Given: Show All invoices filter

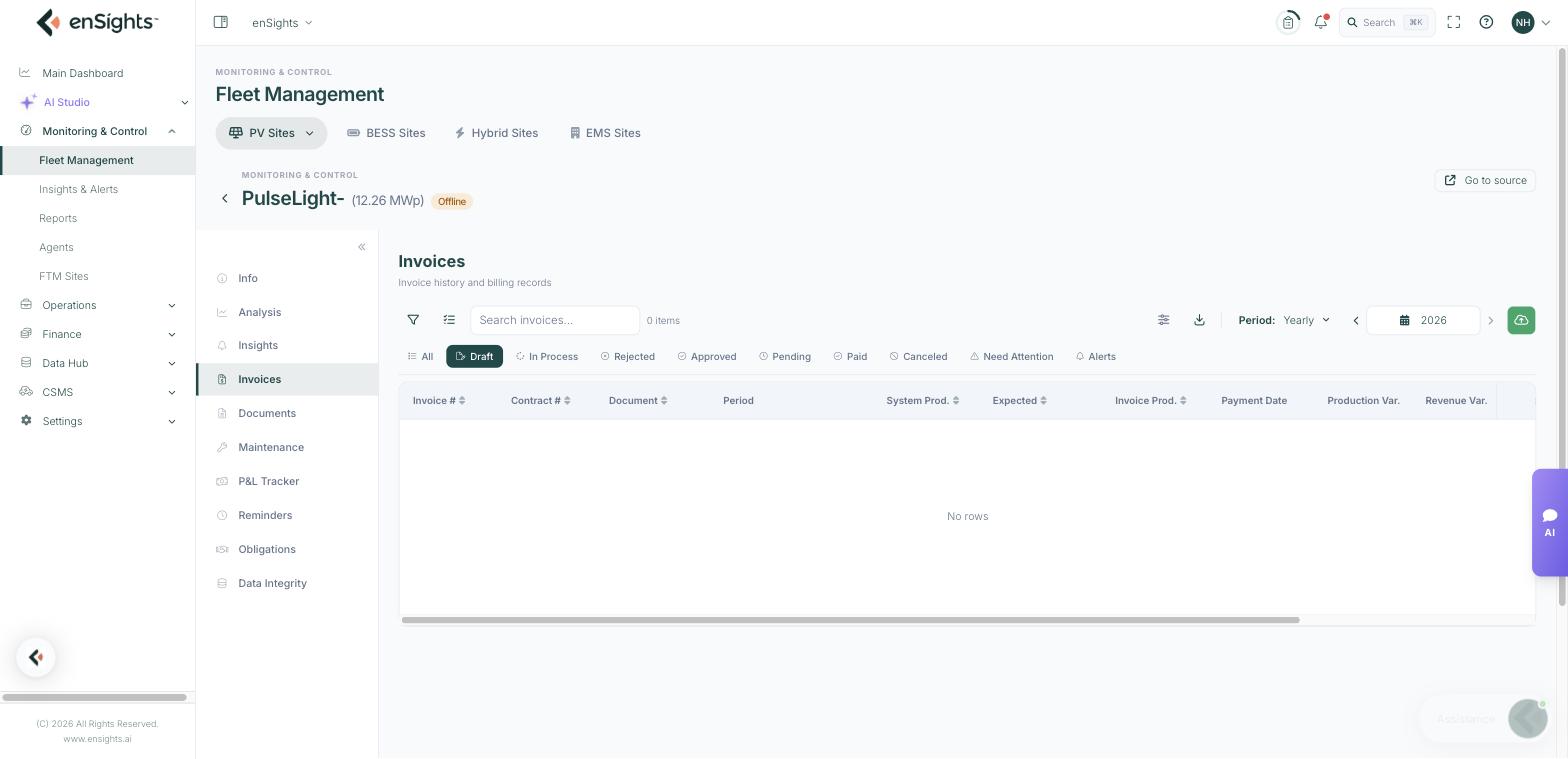Looking at the screenshot, I should coord(421,356).
